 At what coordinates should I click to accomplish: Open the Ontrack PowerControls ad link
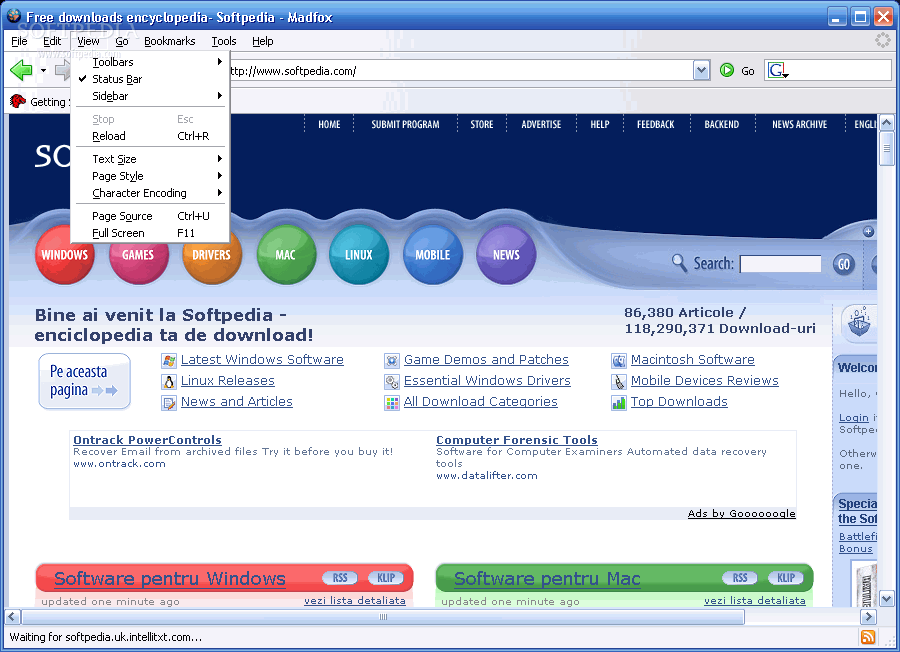click(x=148, y=440)
